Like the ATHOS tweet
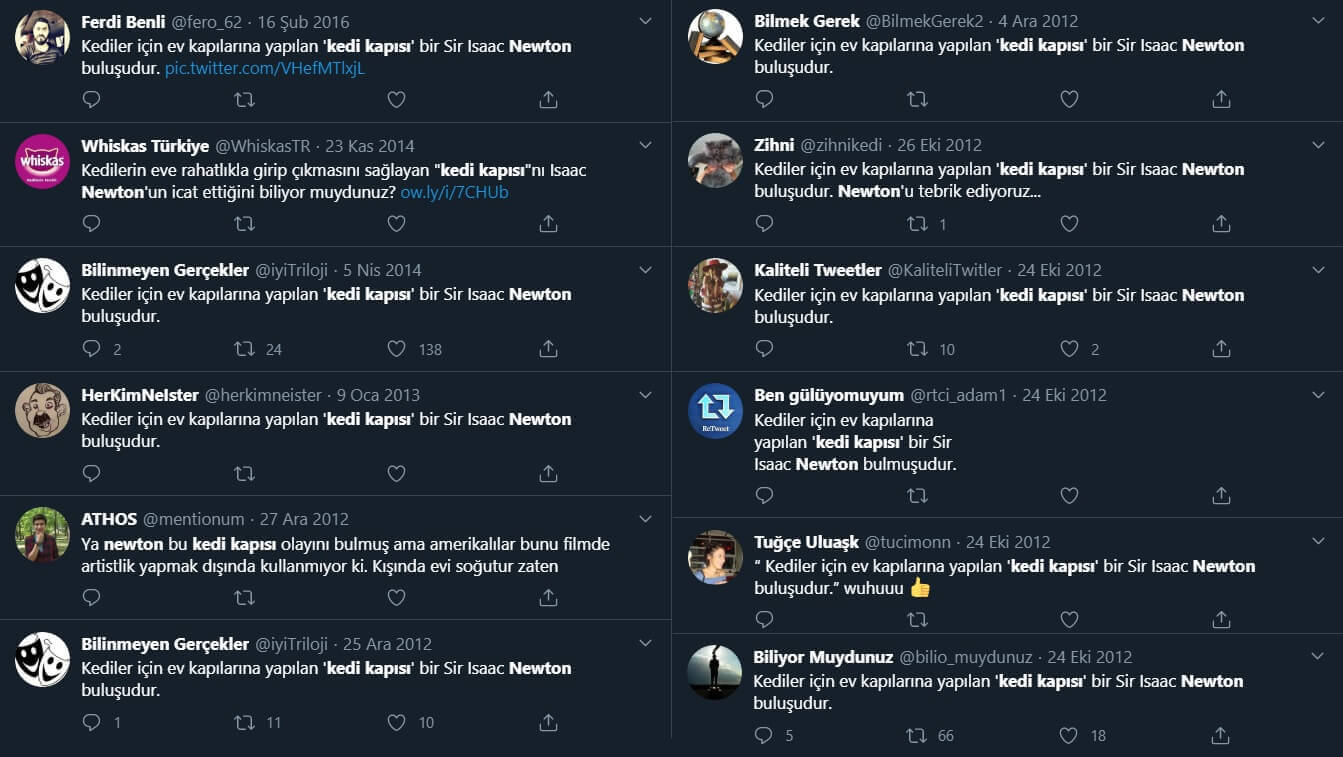This screenshot has width=1343, height=757. click(396, 598)
